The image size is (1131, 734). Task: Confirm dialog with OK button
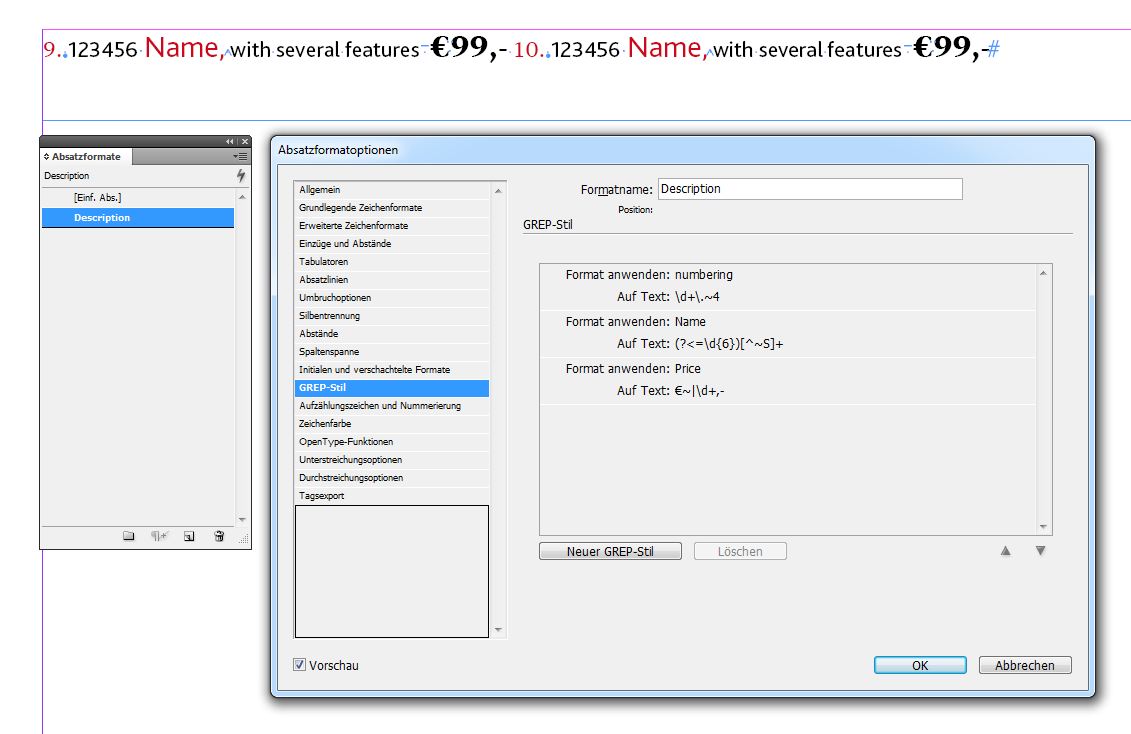point(920,666)
